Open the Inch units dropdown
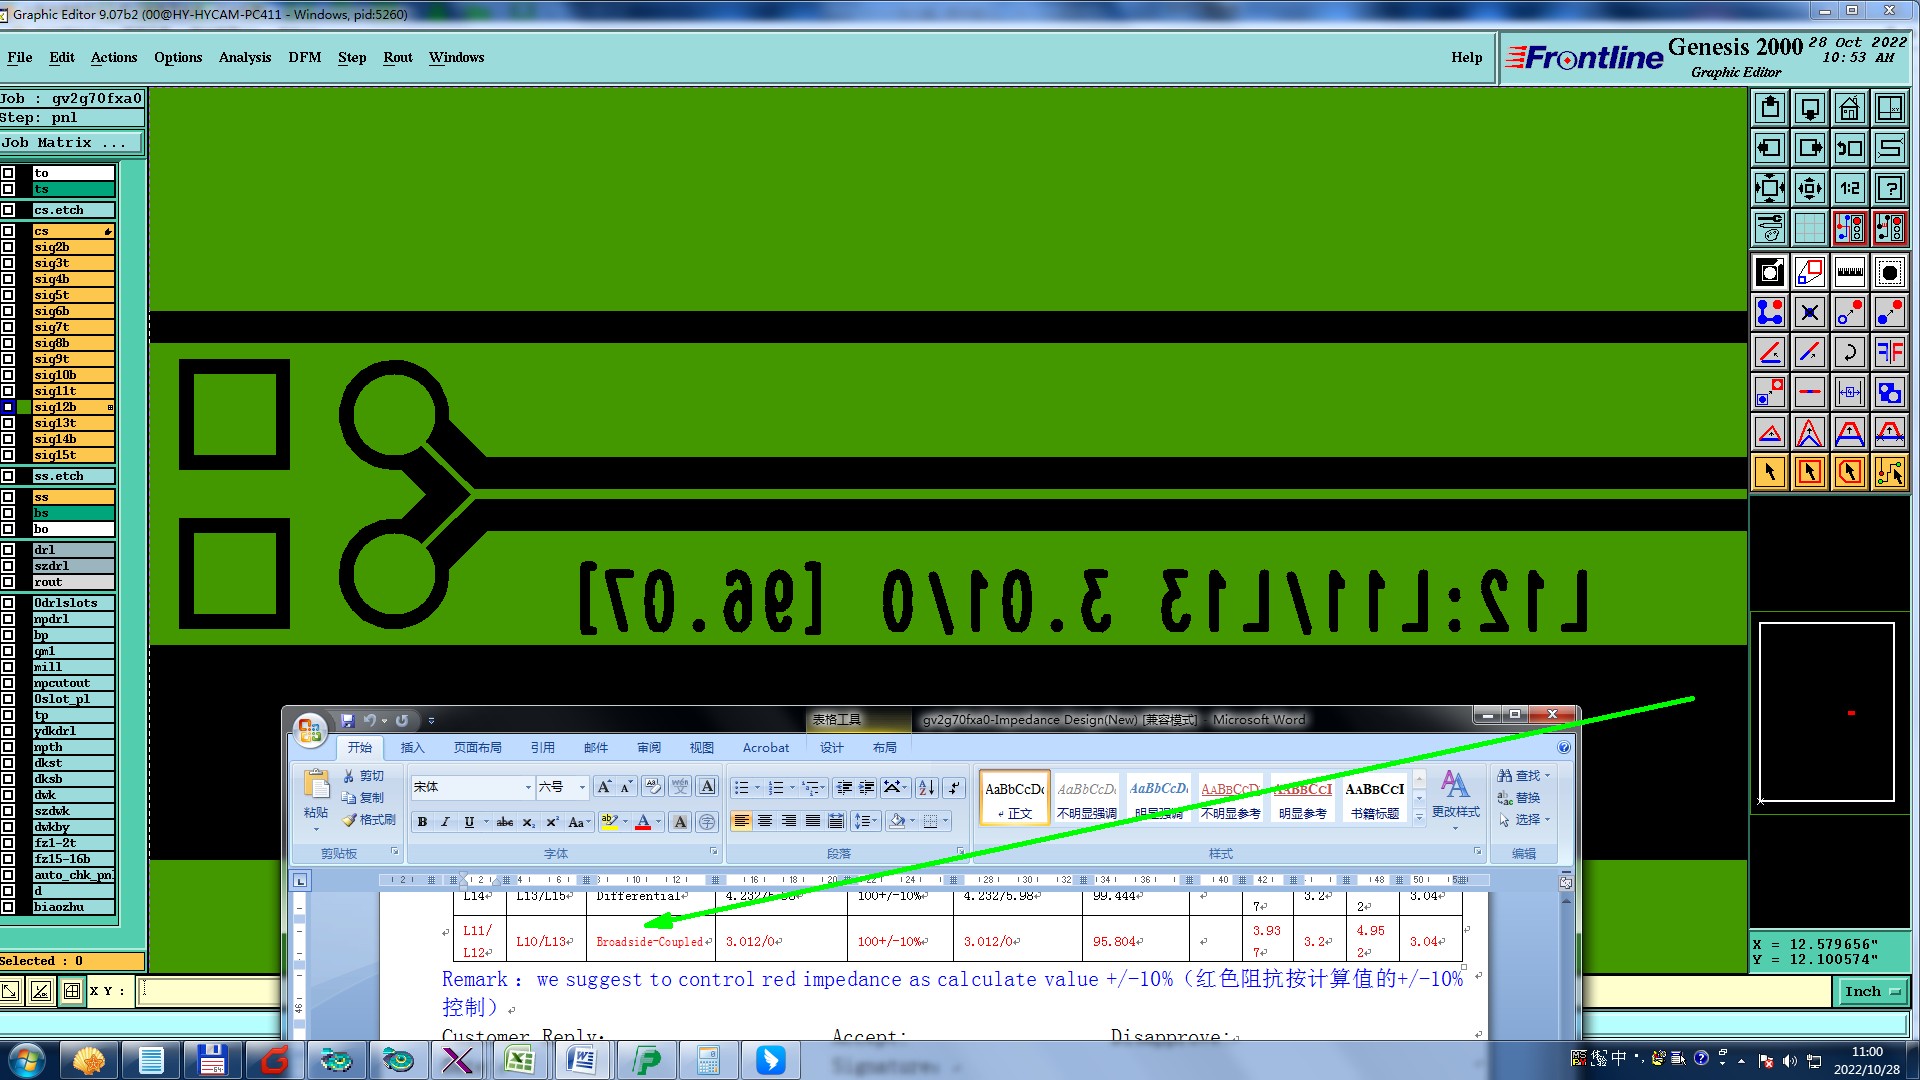Screen dimensions: 1920x1080 point(1872,991)
